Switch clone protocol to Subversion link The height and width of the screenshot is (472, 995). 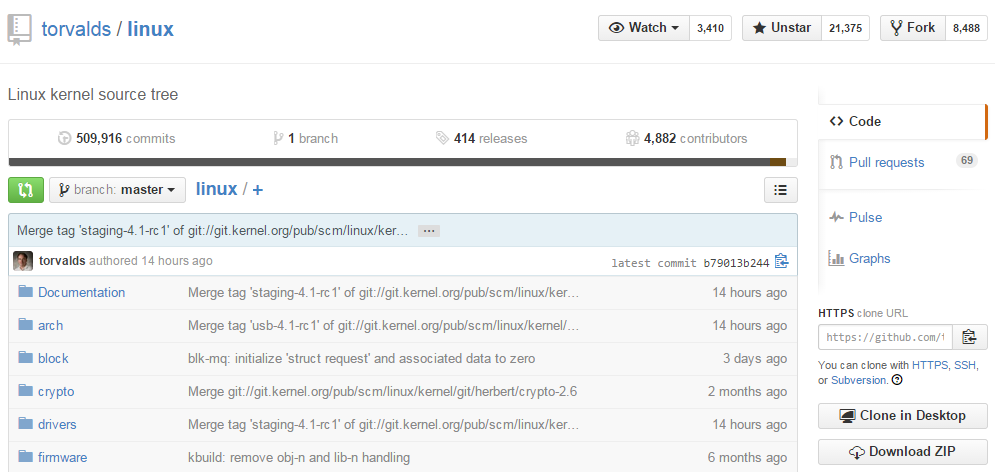[858, 380]
